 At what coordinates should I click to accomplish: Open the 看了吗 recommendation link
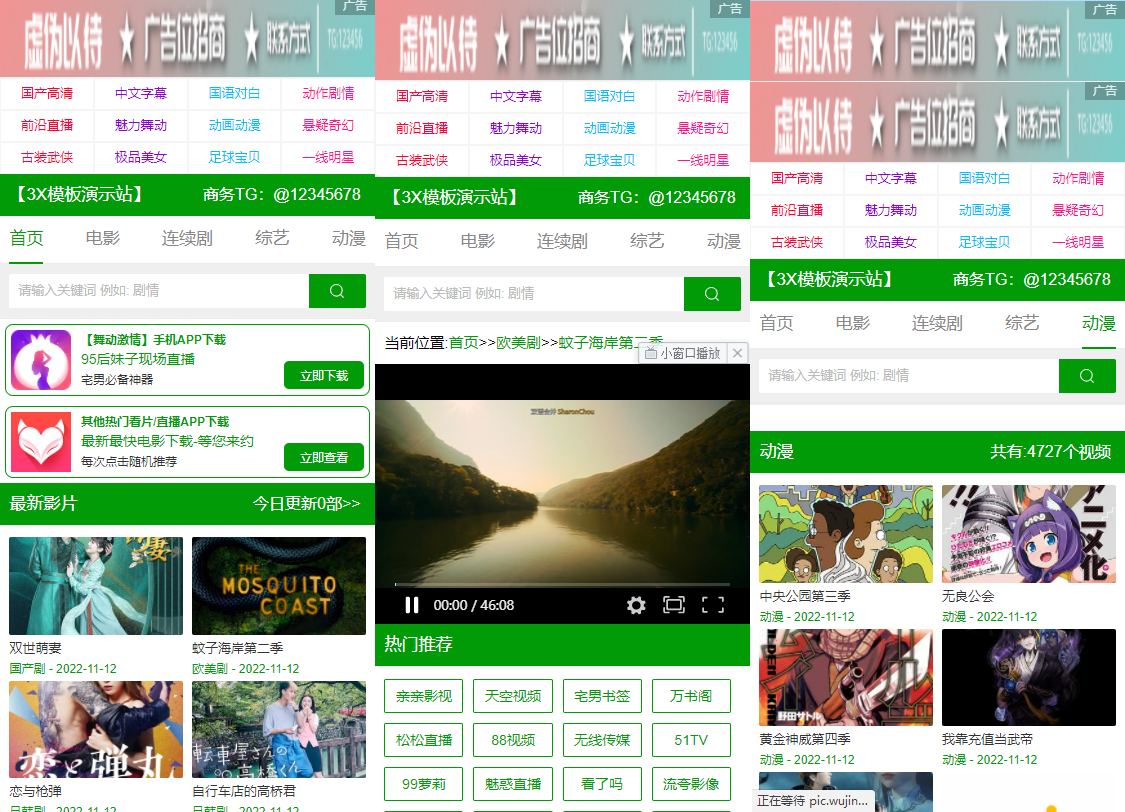pos(602,784)
